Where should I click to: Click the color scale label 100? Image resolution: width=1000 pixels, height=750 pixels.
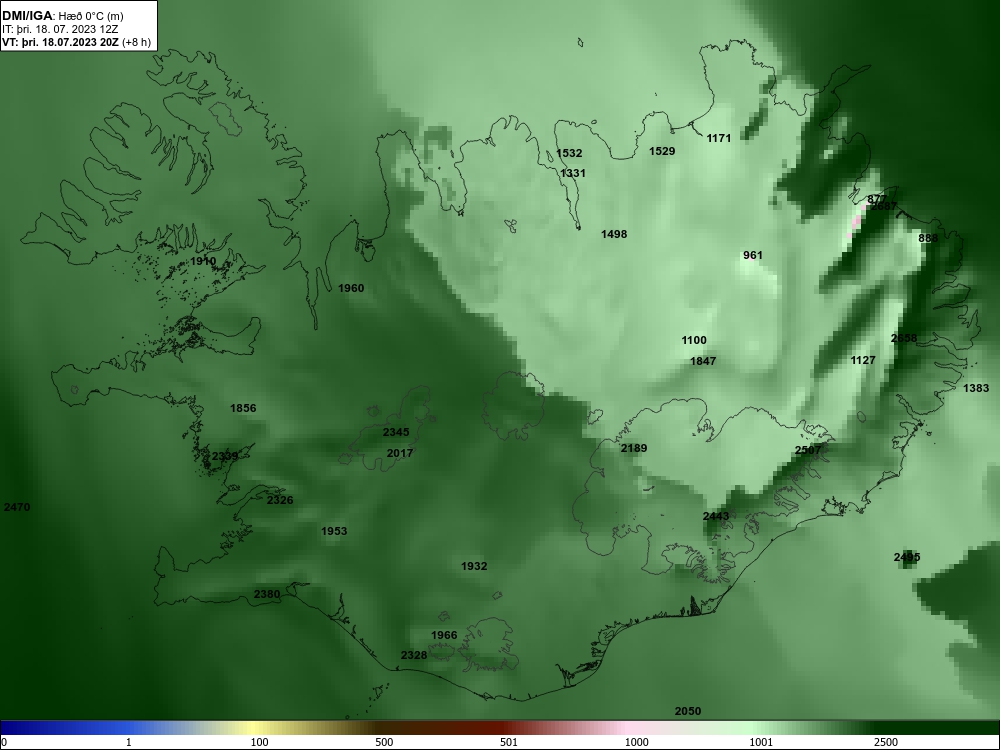click(x=259, y=742)
